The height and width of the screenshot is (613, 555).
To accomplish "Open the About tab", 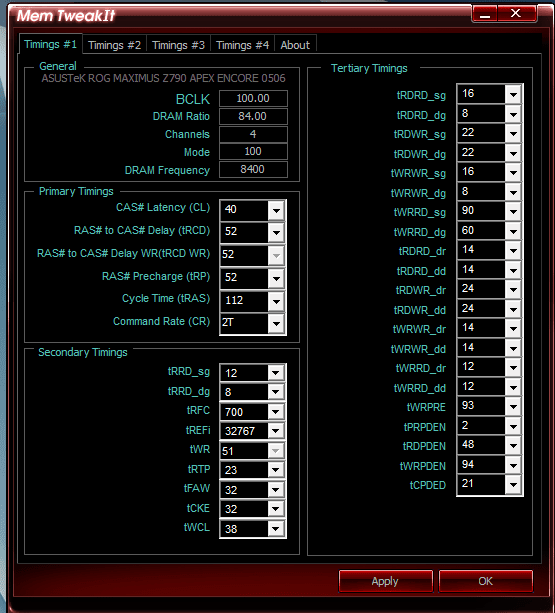I will coord(295,45).
